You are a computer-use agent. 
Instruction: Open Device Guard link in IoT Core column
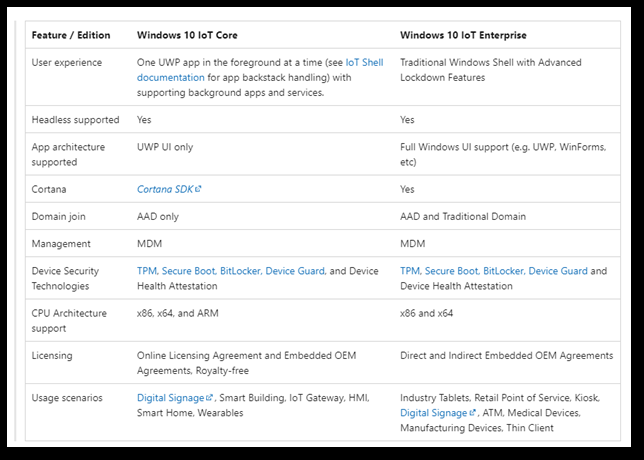click(x=297, y=271)
